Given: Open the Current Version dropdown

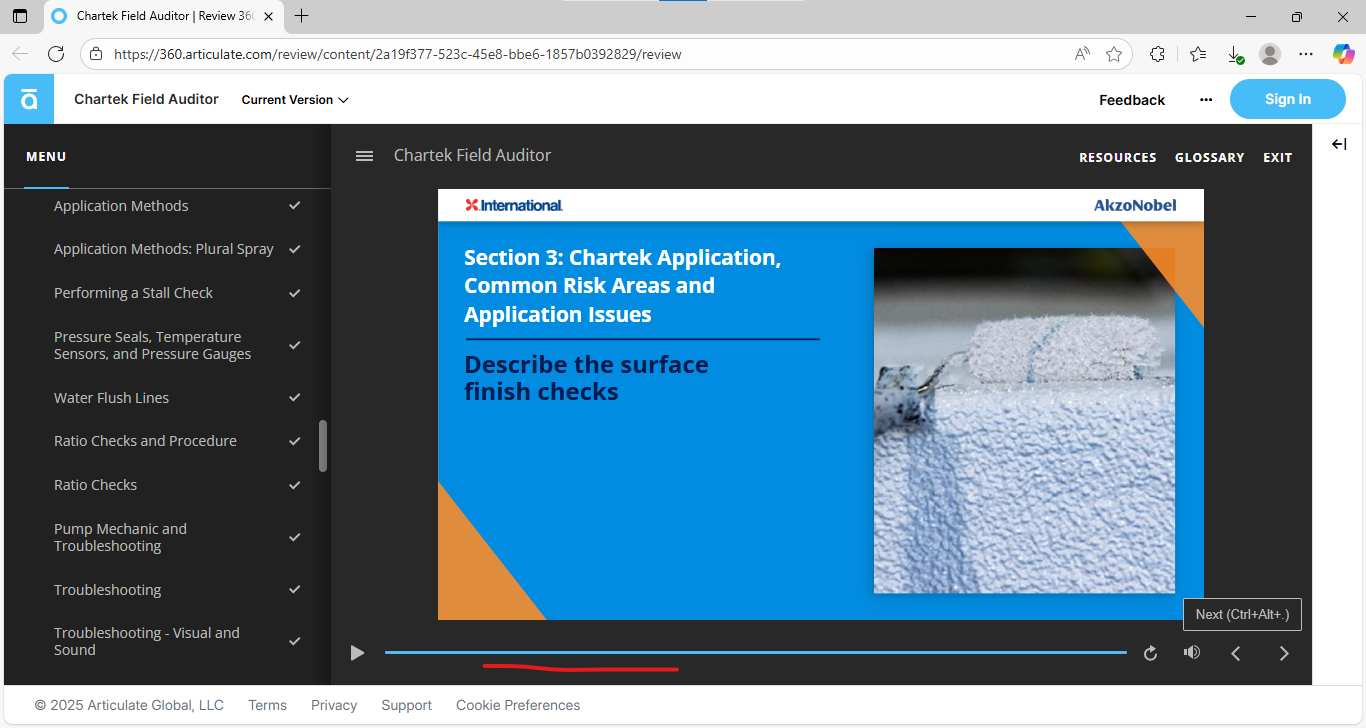Looking at the screenshot, I should click(x=295, y=100).
